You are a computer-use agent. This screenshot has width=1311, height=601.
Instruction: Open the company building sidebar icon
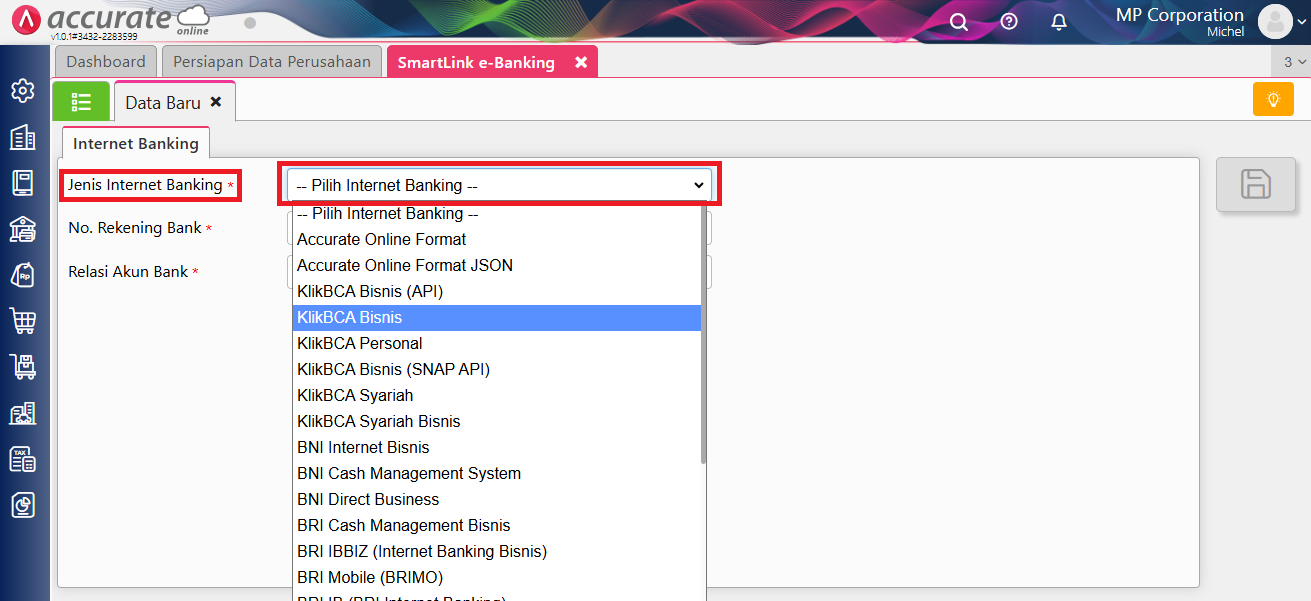point(22,137)
